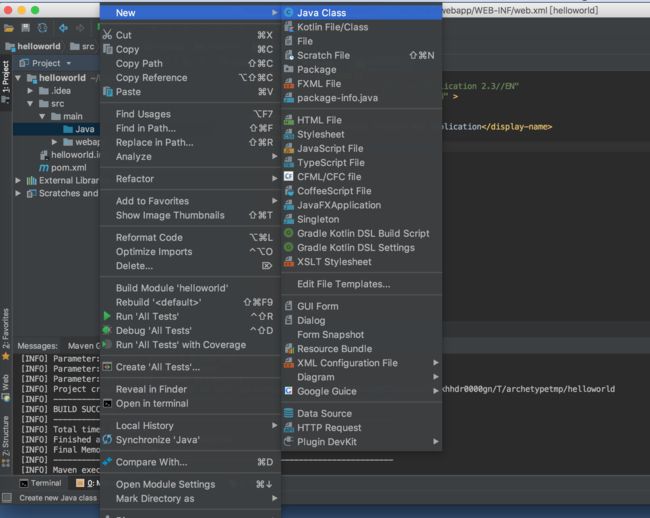Click the src breadcrumb in navigation bar
650x518 pixels.
click(x=82, y=46)
